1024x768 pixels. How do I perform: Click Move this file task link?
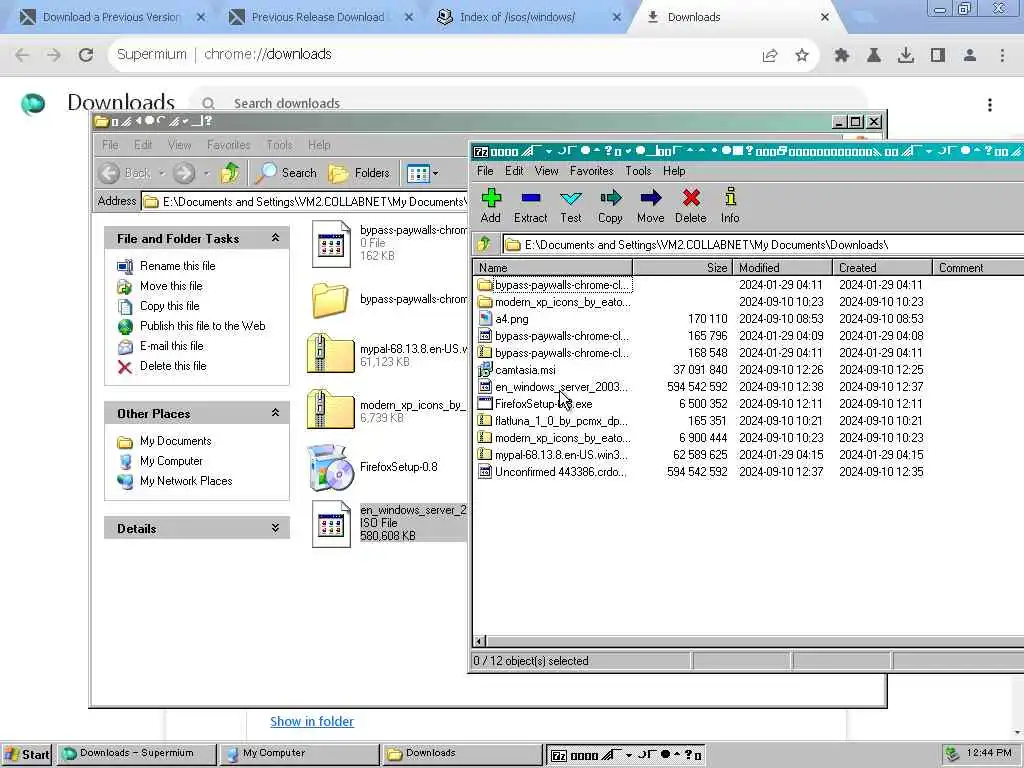171,286
